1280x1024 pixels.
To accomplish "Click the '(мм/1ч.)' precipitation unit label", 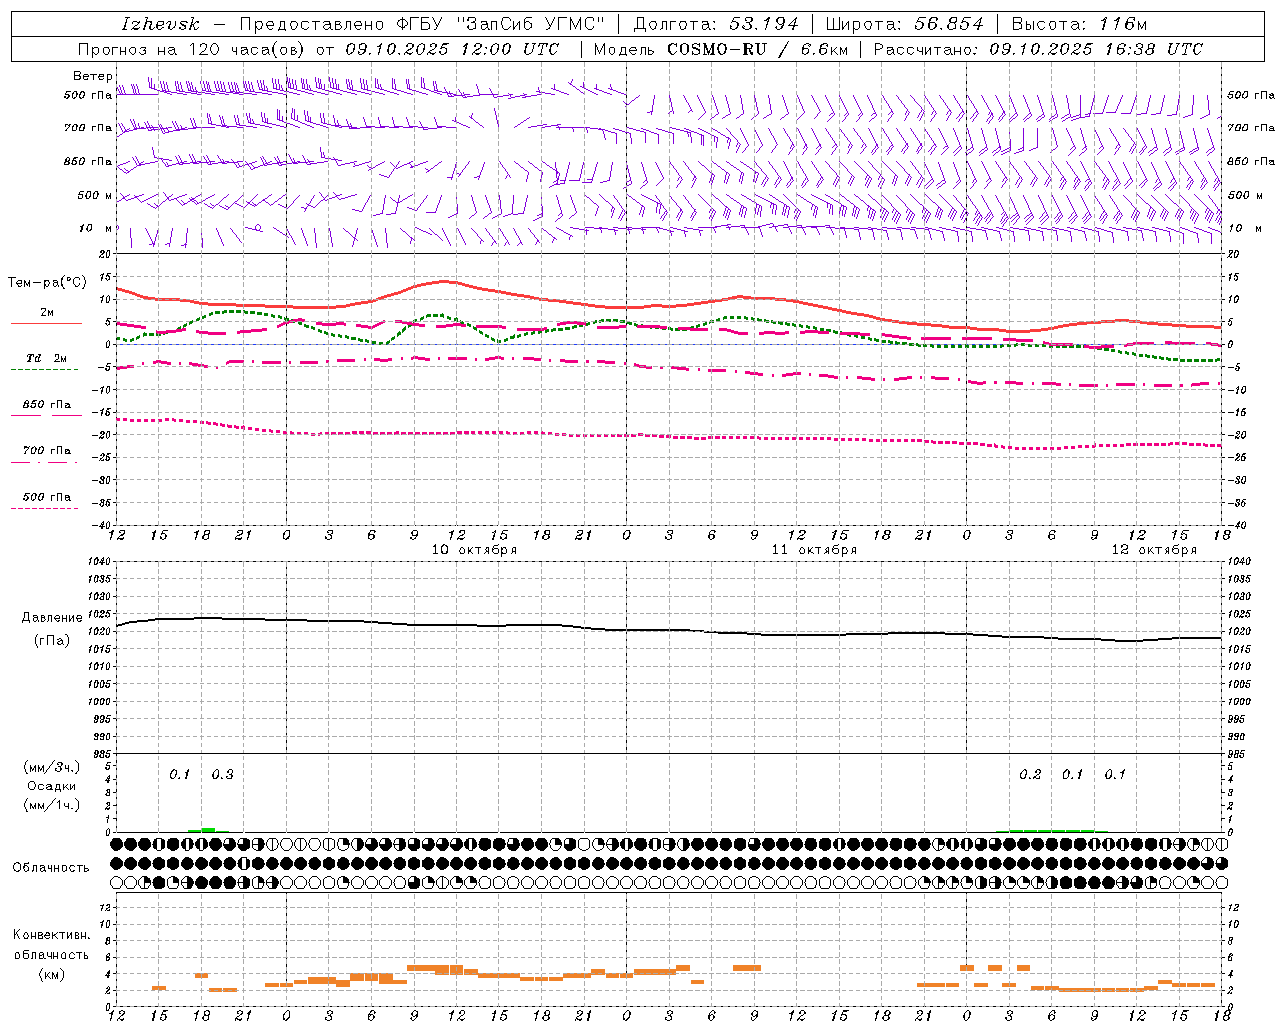I will (x=52, y=805).
